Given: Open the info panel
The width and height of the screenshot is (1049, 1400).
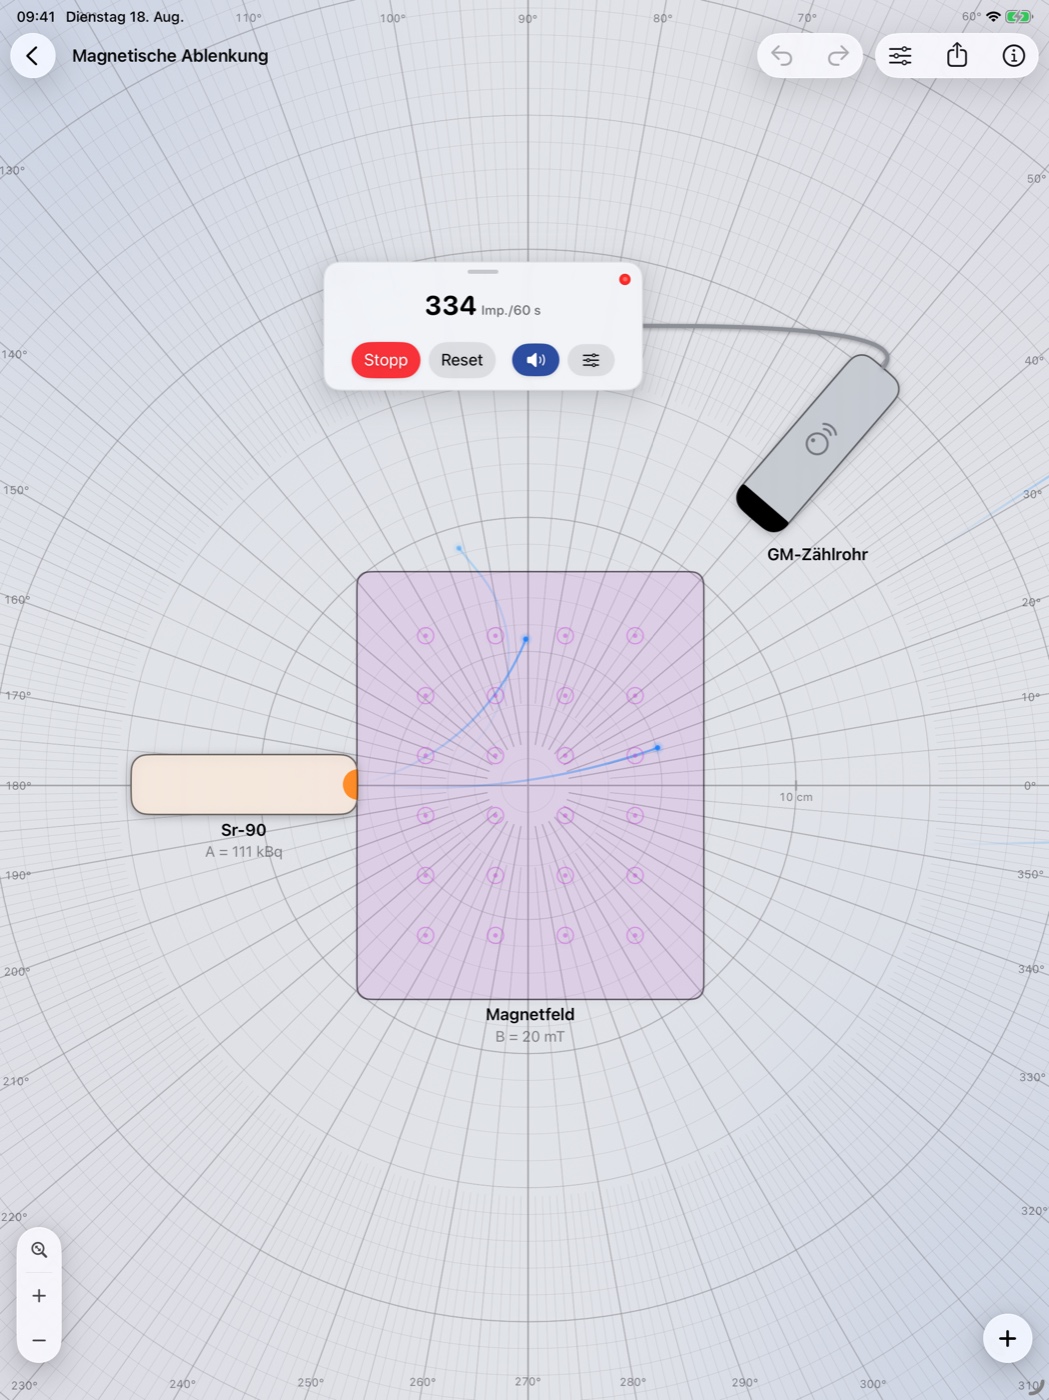Looking at the screenshot, I should pyautogui.click(x=1013, y=56).
